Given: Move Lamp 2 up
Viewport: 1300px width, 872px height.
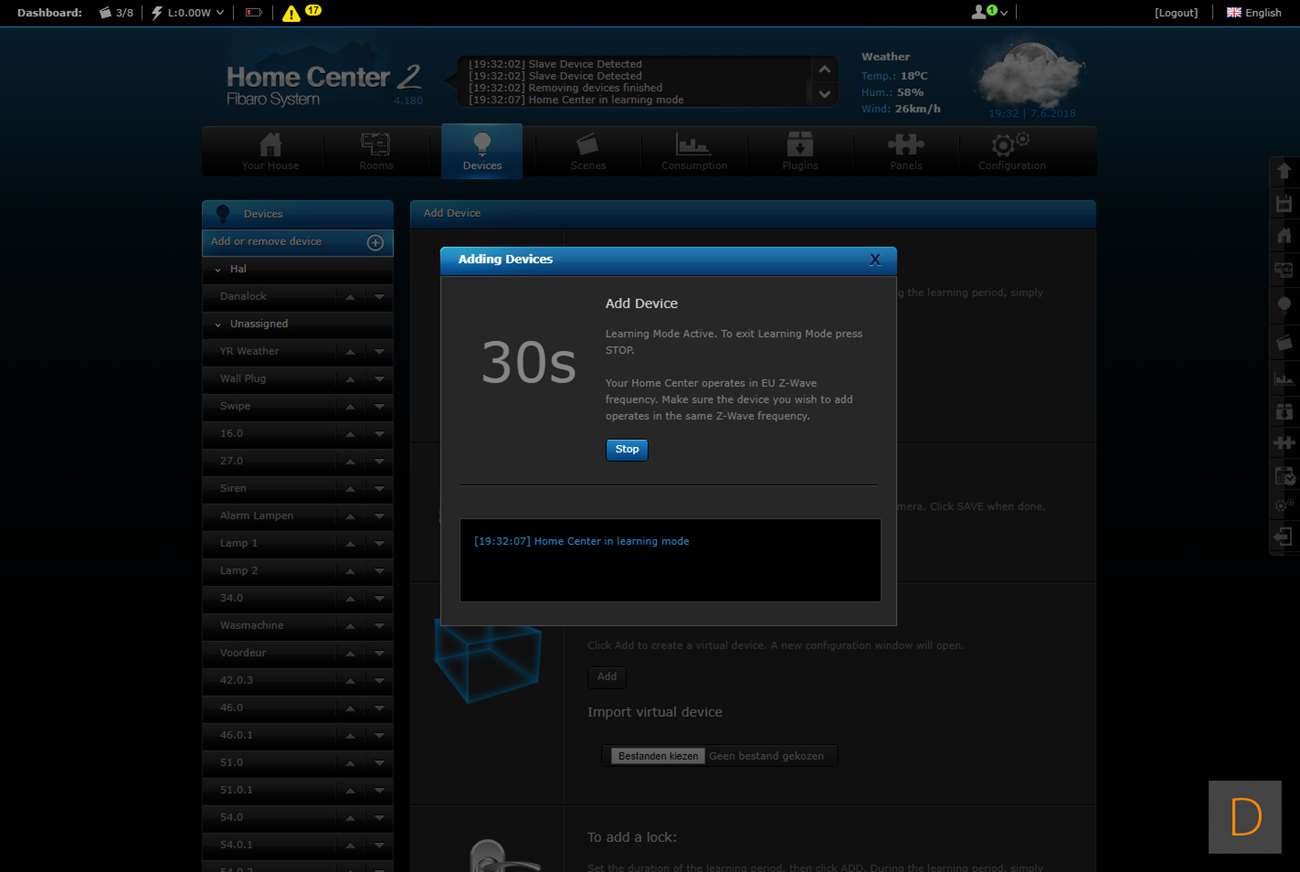Looking at the screenshot, I should (350, 571).
